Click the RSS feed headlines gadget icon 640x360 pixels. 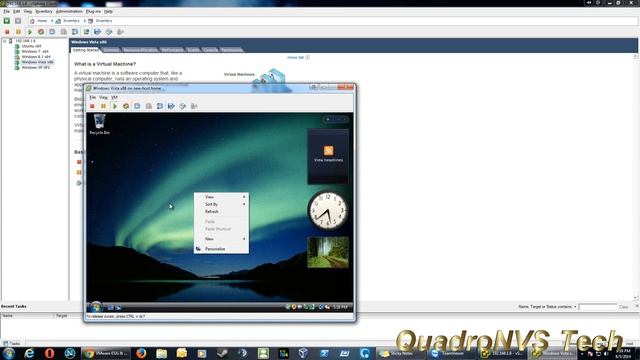pos(329,151)
